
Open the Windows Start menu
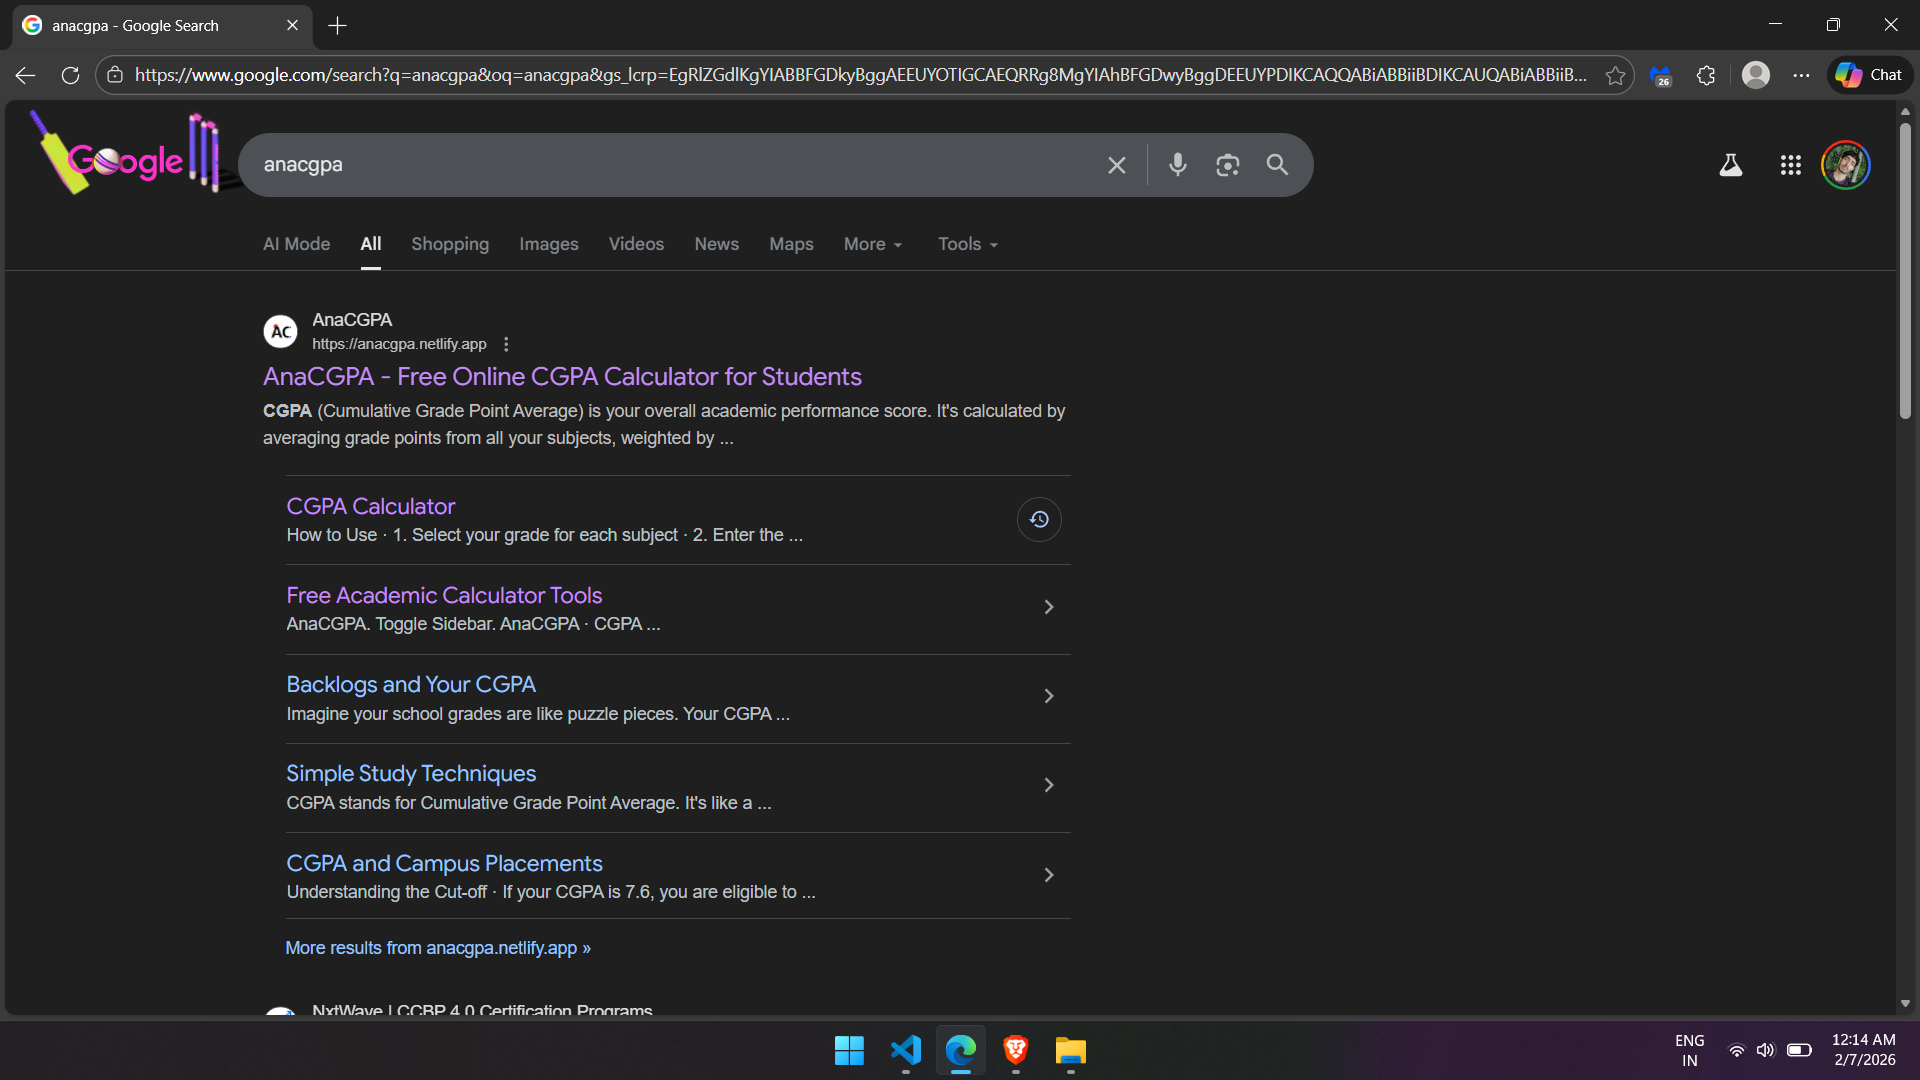849,1051
